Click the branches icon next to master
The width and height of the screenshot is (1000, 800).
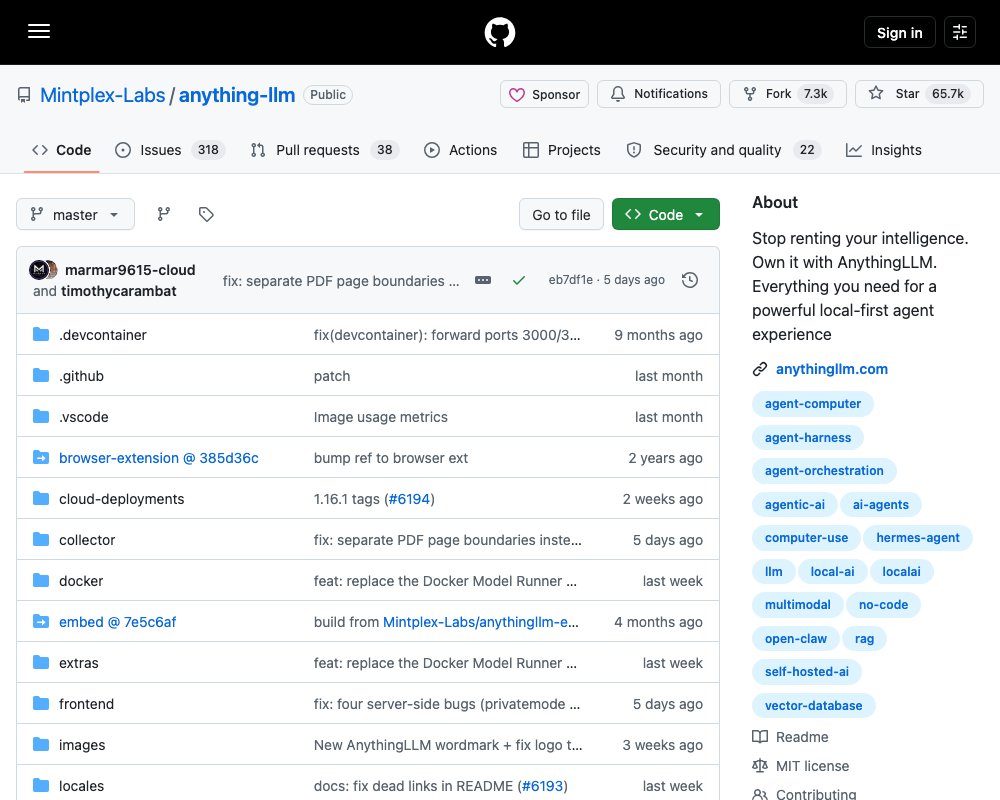(x=164, y=214)
